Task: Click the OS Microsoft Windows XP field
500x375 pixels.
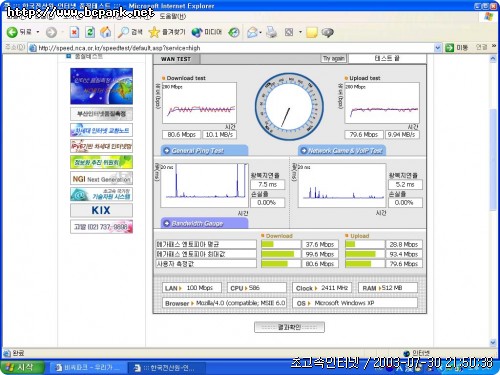Action: pos(355,303)
